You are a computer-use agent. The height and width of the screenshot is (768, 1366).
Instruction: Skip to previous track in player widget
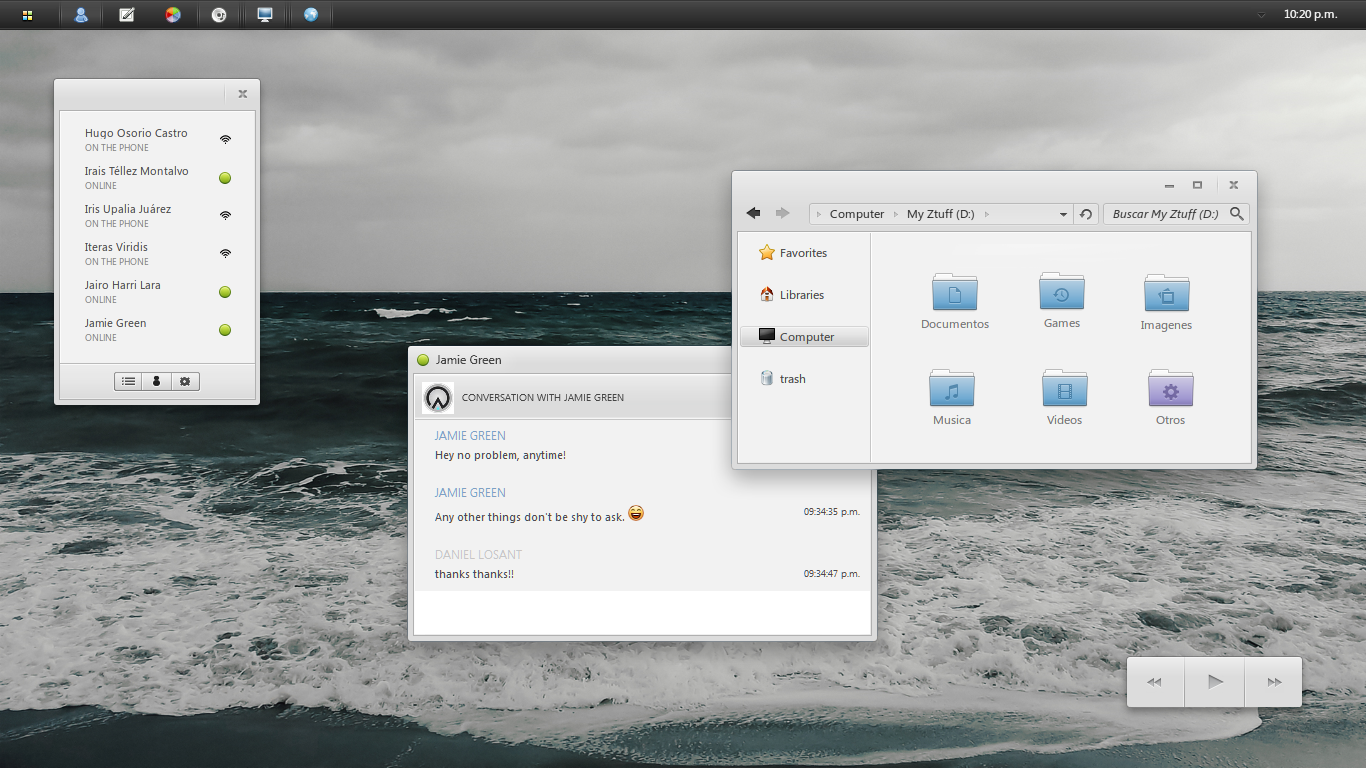point(1155,682)
